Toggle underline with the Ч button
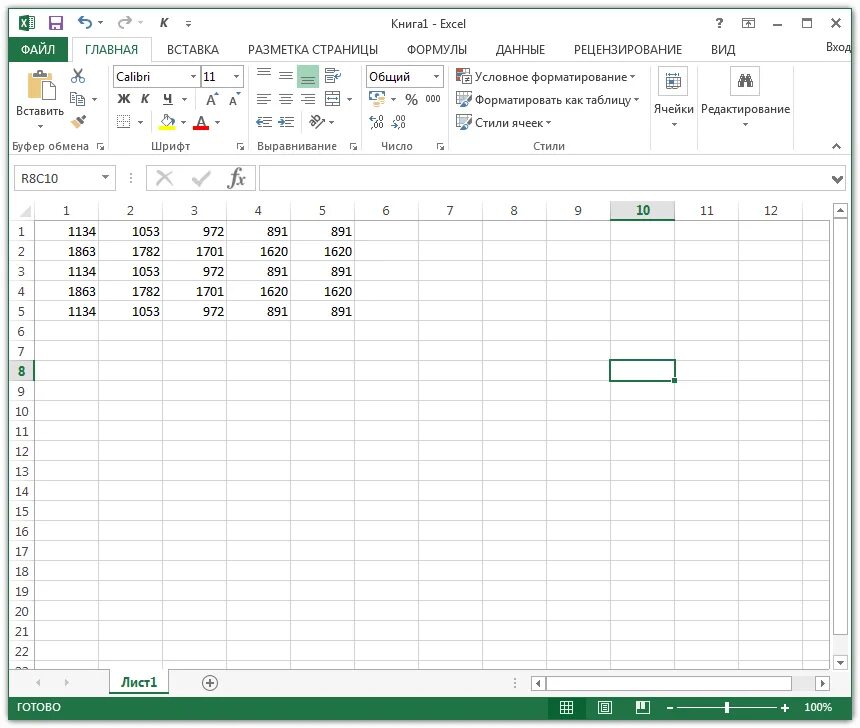The image size is (860, 728). coord(168,99)
